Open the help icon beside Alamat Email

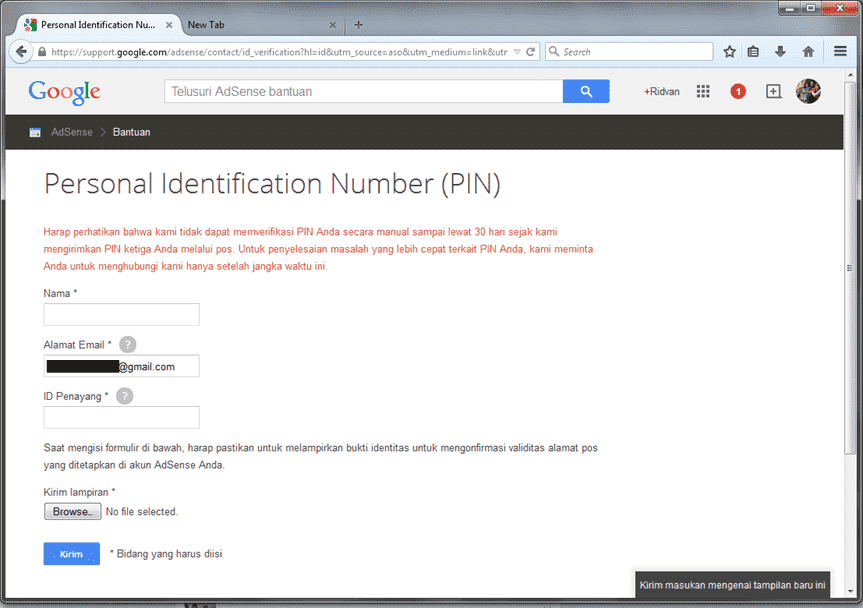pos(128,344)
